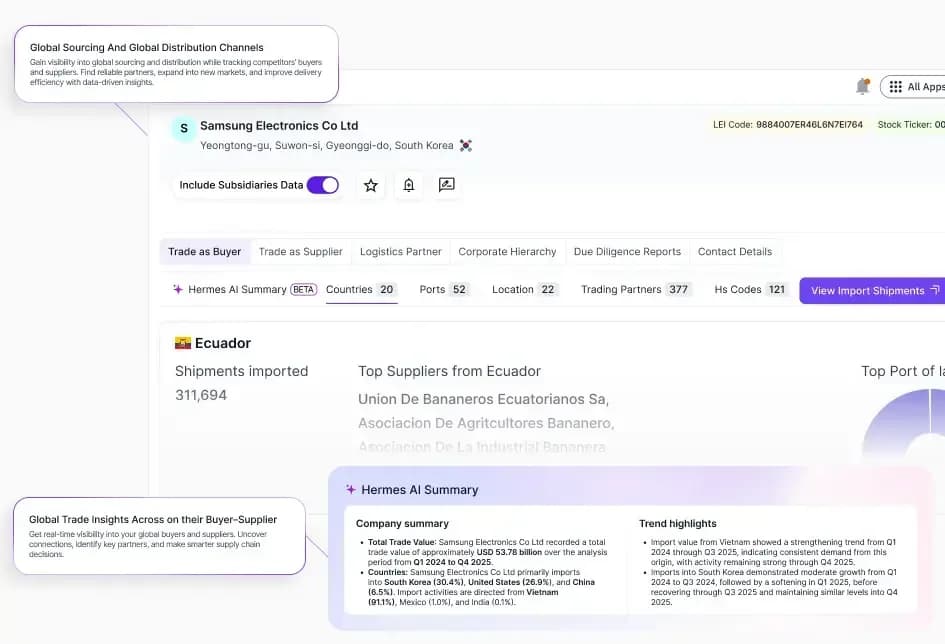Click the notification bell icon

tap(862, 87)
